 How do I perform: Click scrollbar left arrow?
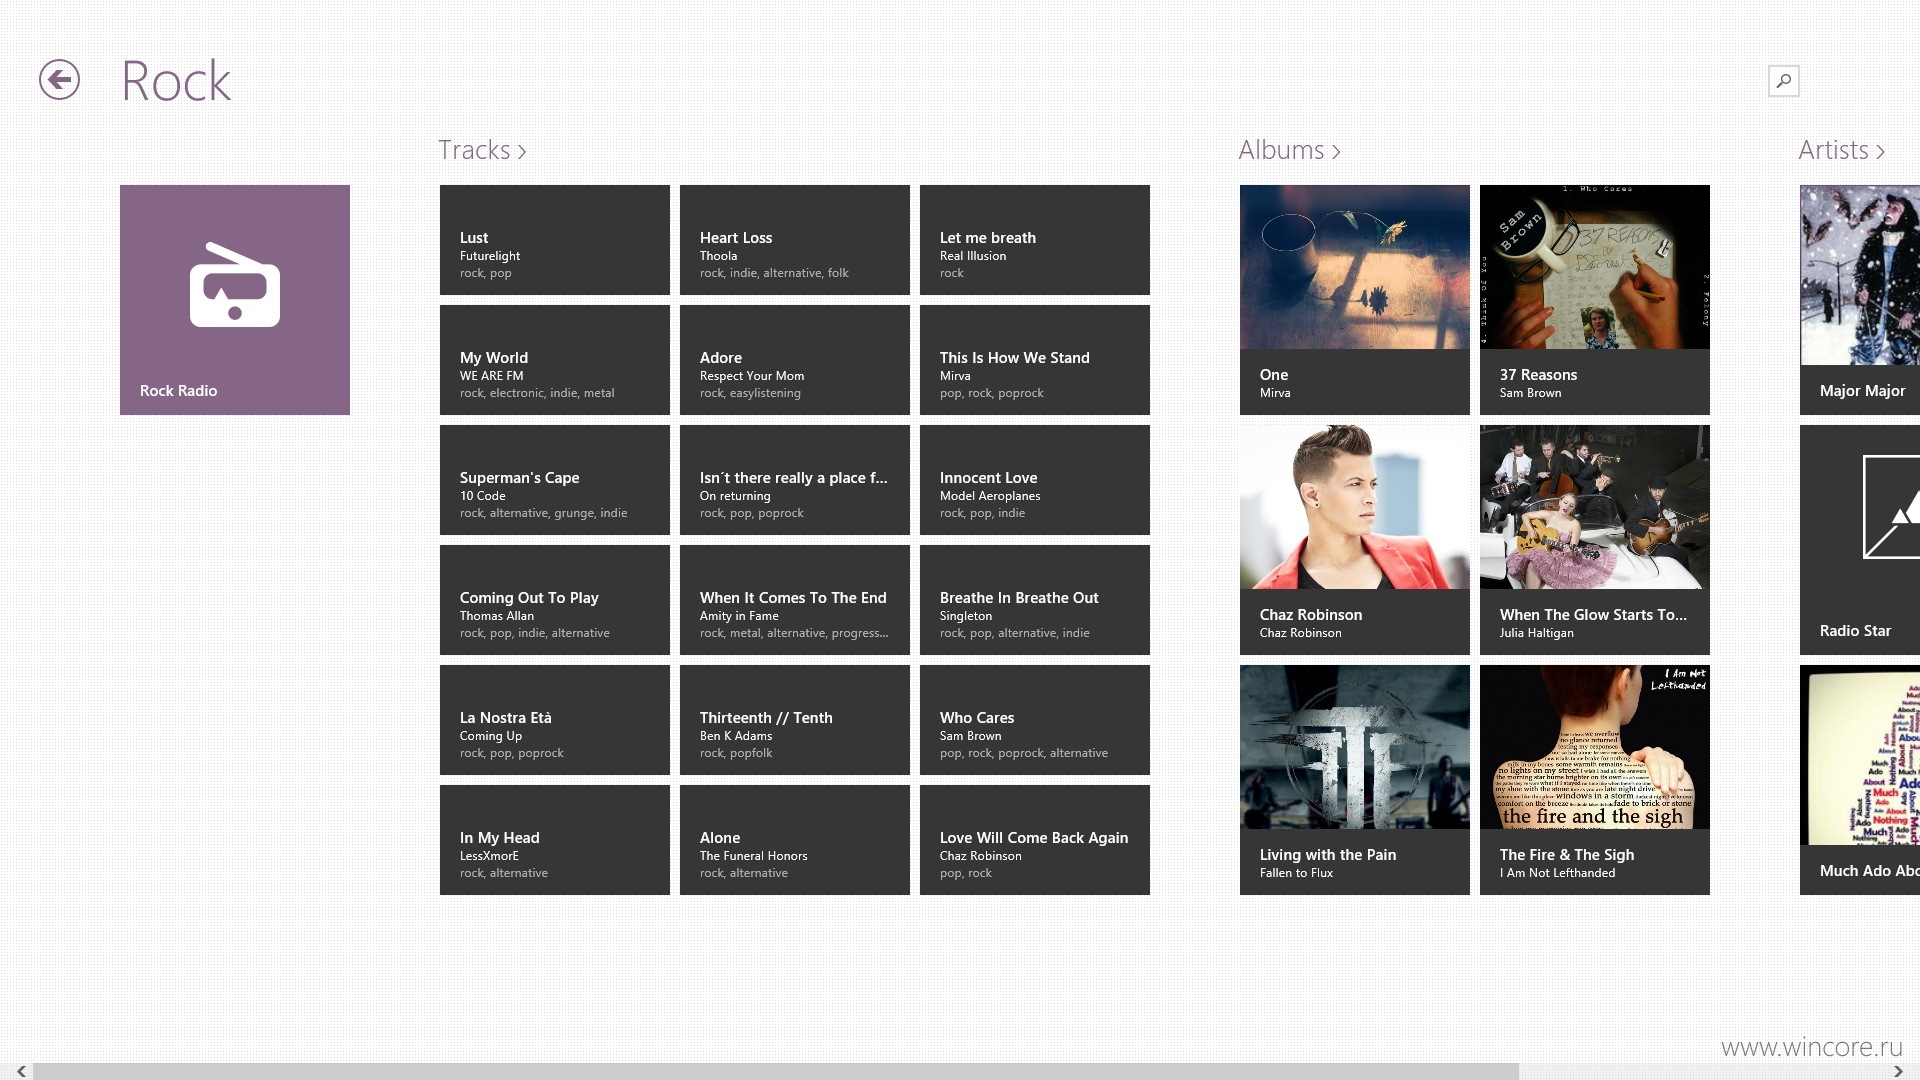[x=21, y=1071]
